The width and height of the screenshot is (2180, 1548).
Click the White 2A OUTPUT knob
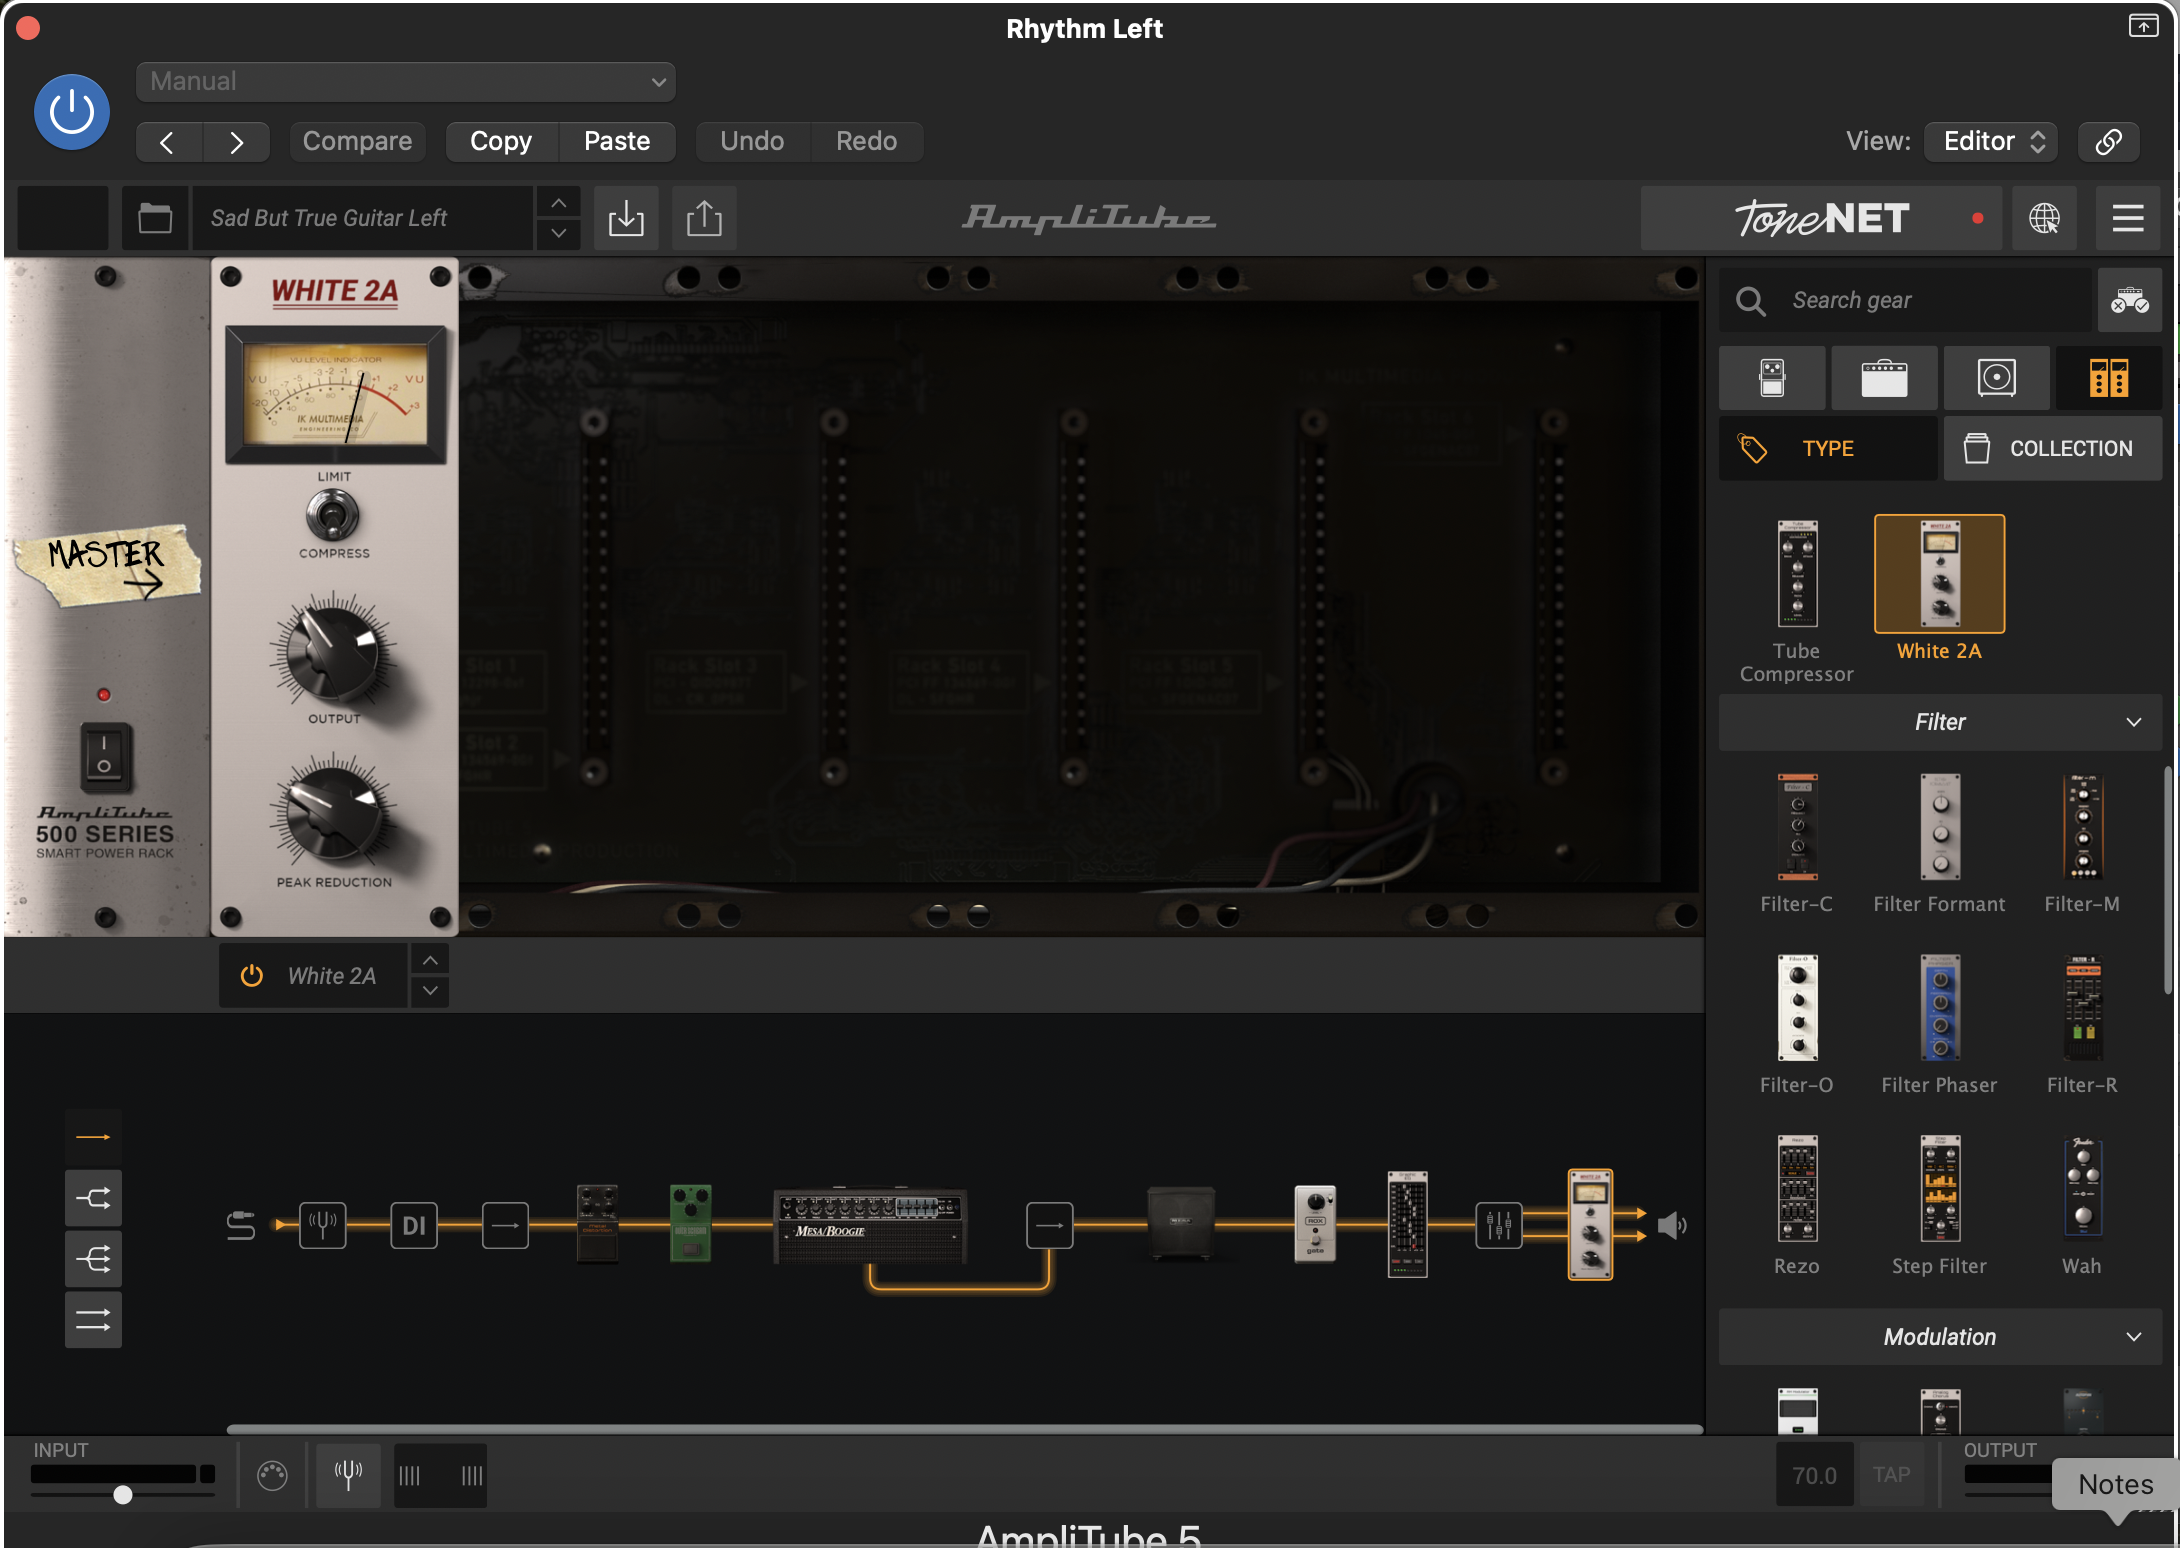click(x=333, y=652)
